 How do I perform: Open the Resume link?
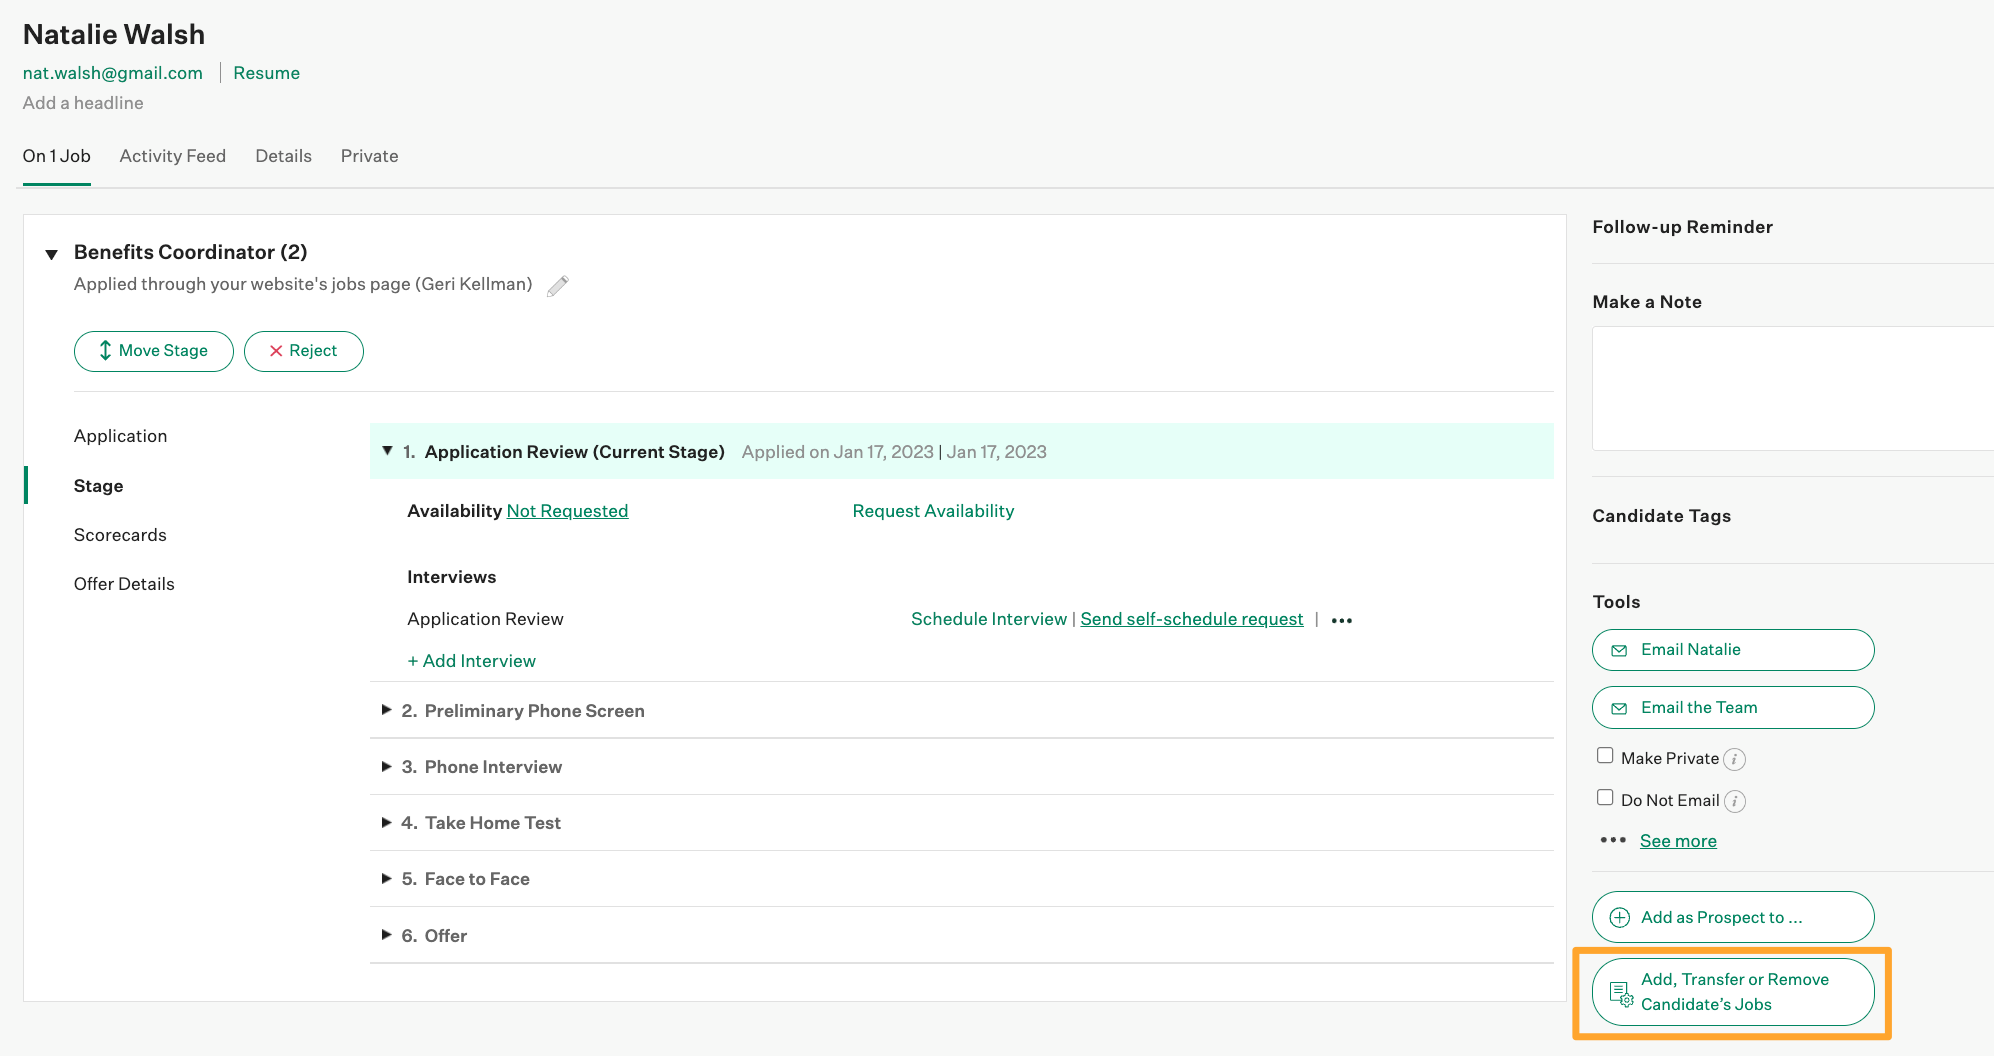tap(267, 73)
